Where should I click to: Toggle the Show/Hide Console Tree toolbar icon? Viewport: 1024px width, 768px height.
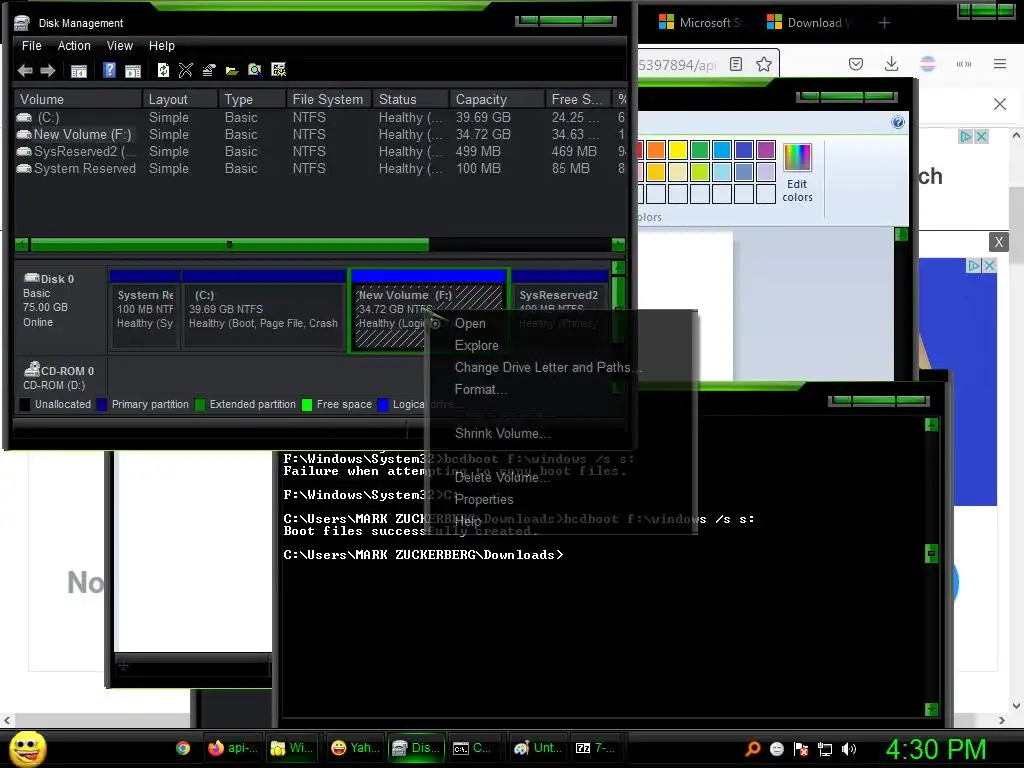pyautogui.click(x=78, y=71)
